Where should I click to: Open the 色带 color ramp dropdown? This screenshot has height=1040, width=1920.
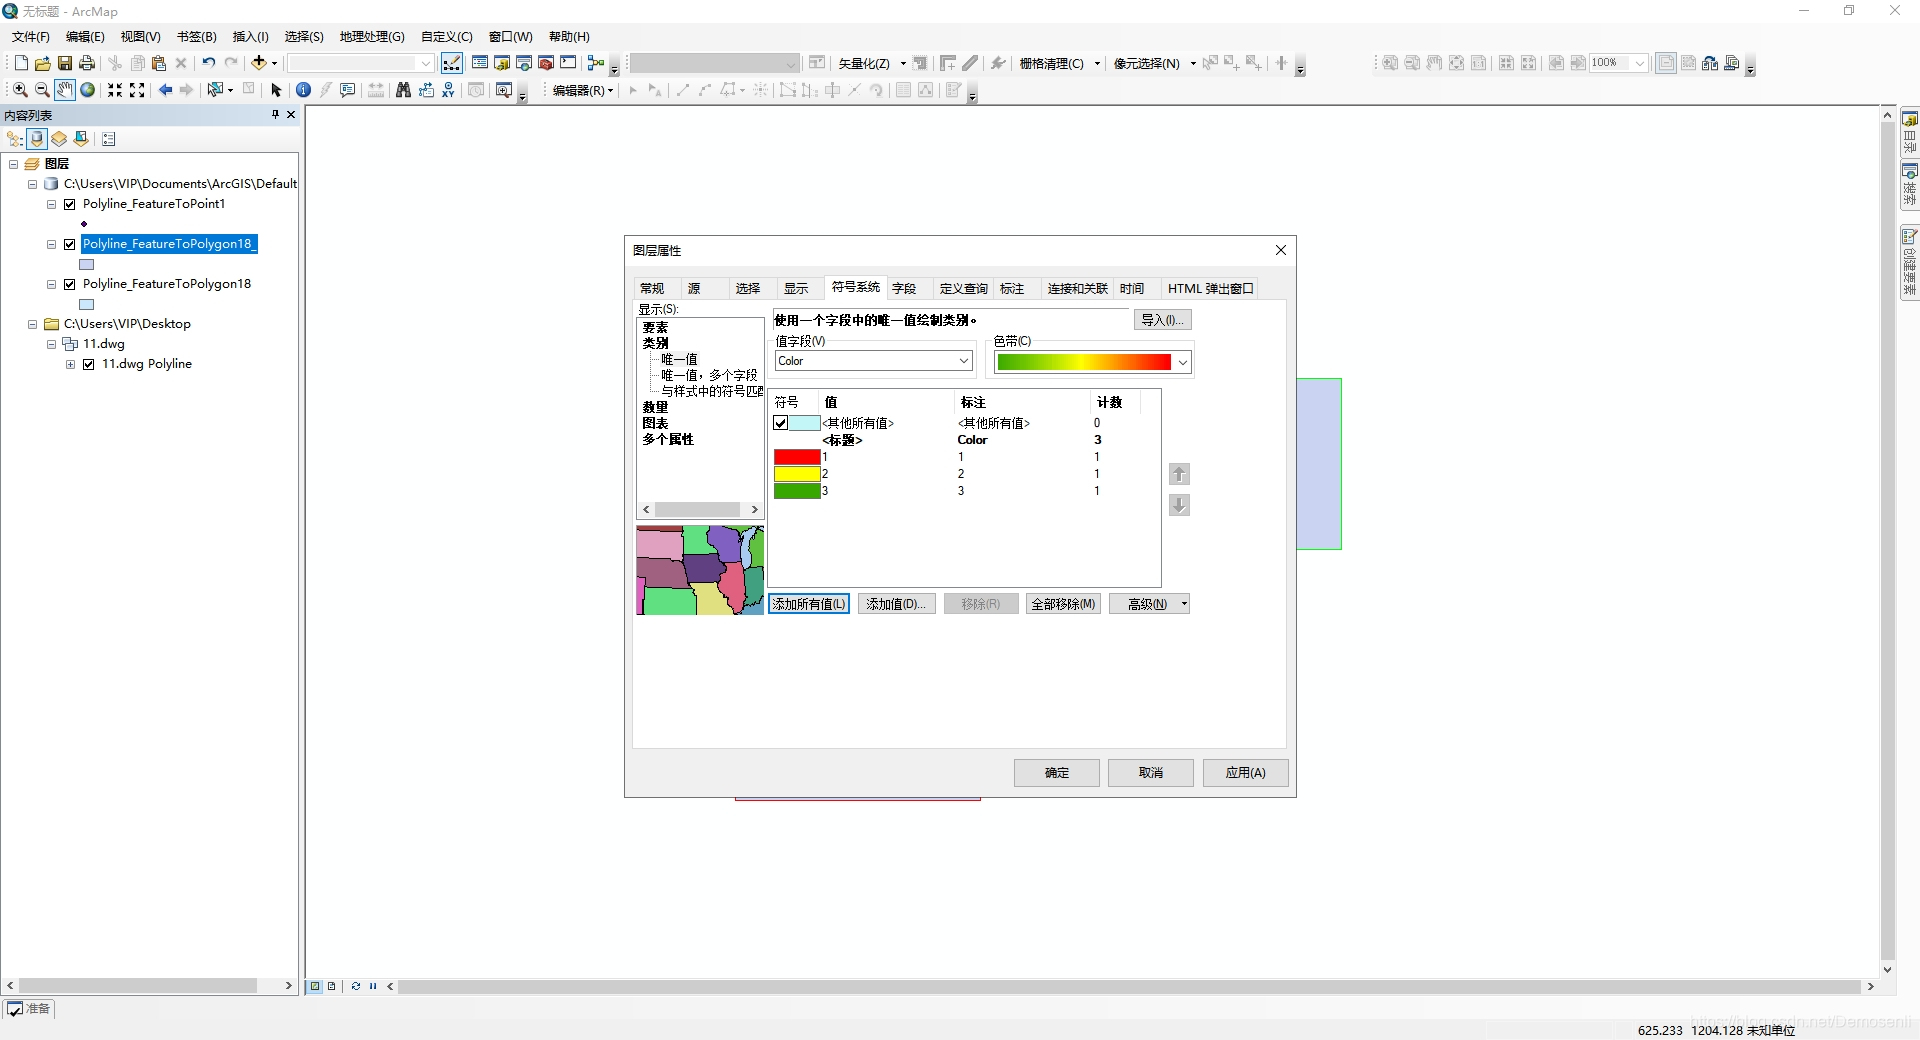pos(1183,362)
